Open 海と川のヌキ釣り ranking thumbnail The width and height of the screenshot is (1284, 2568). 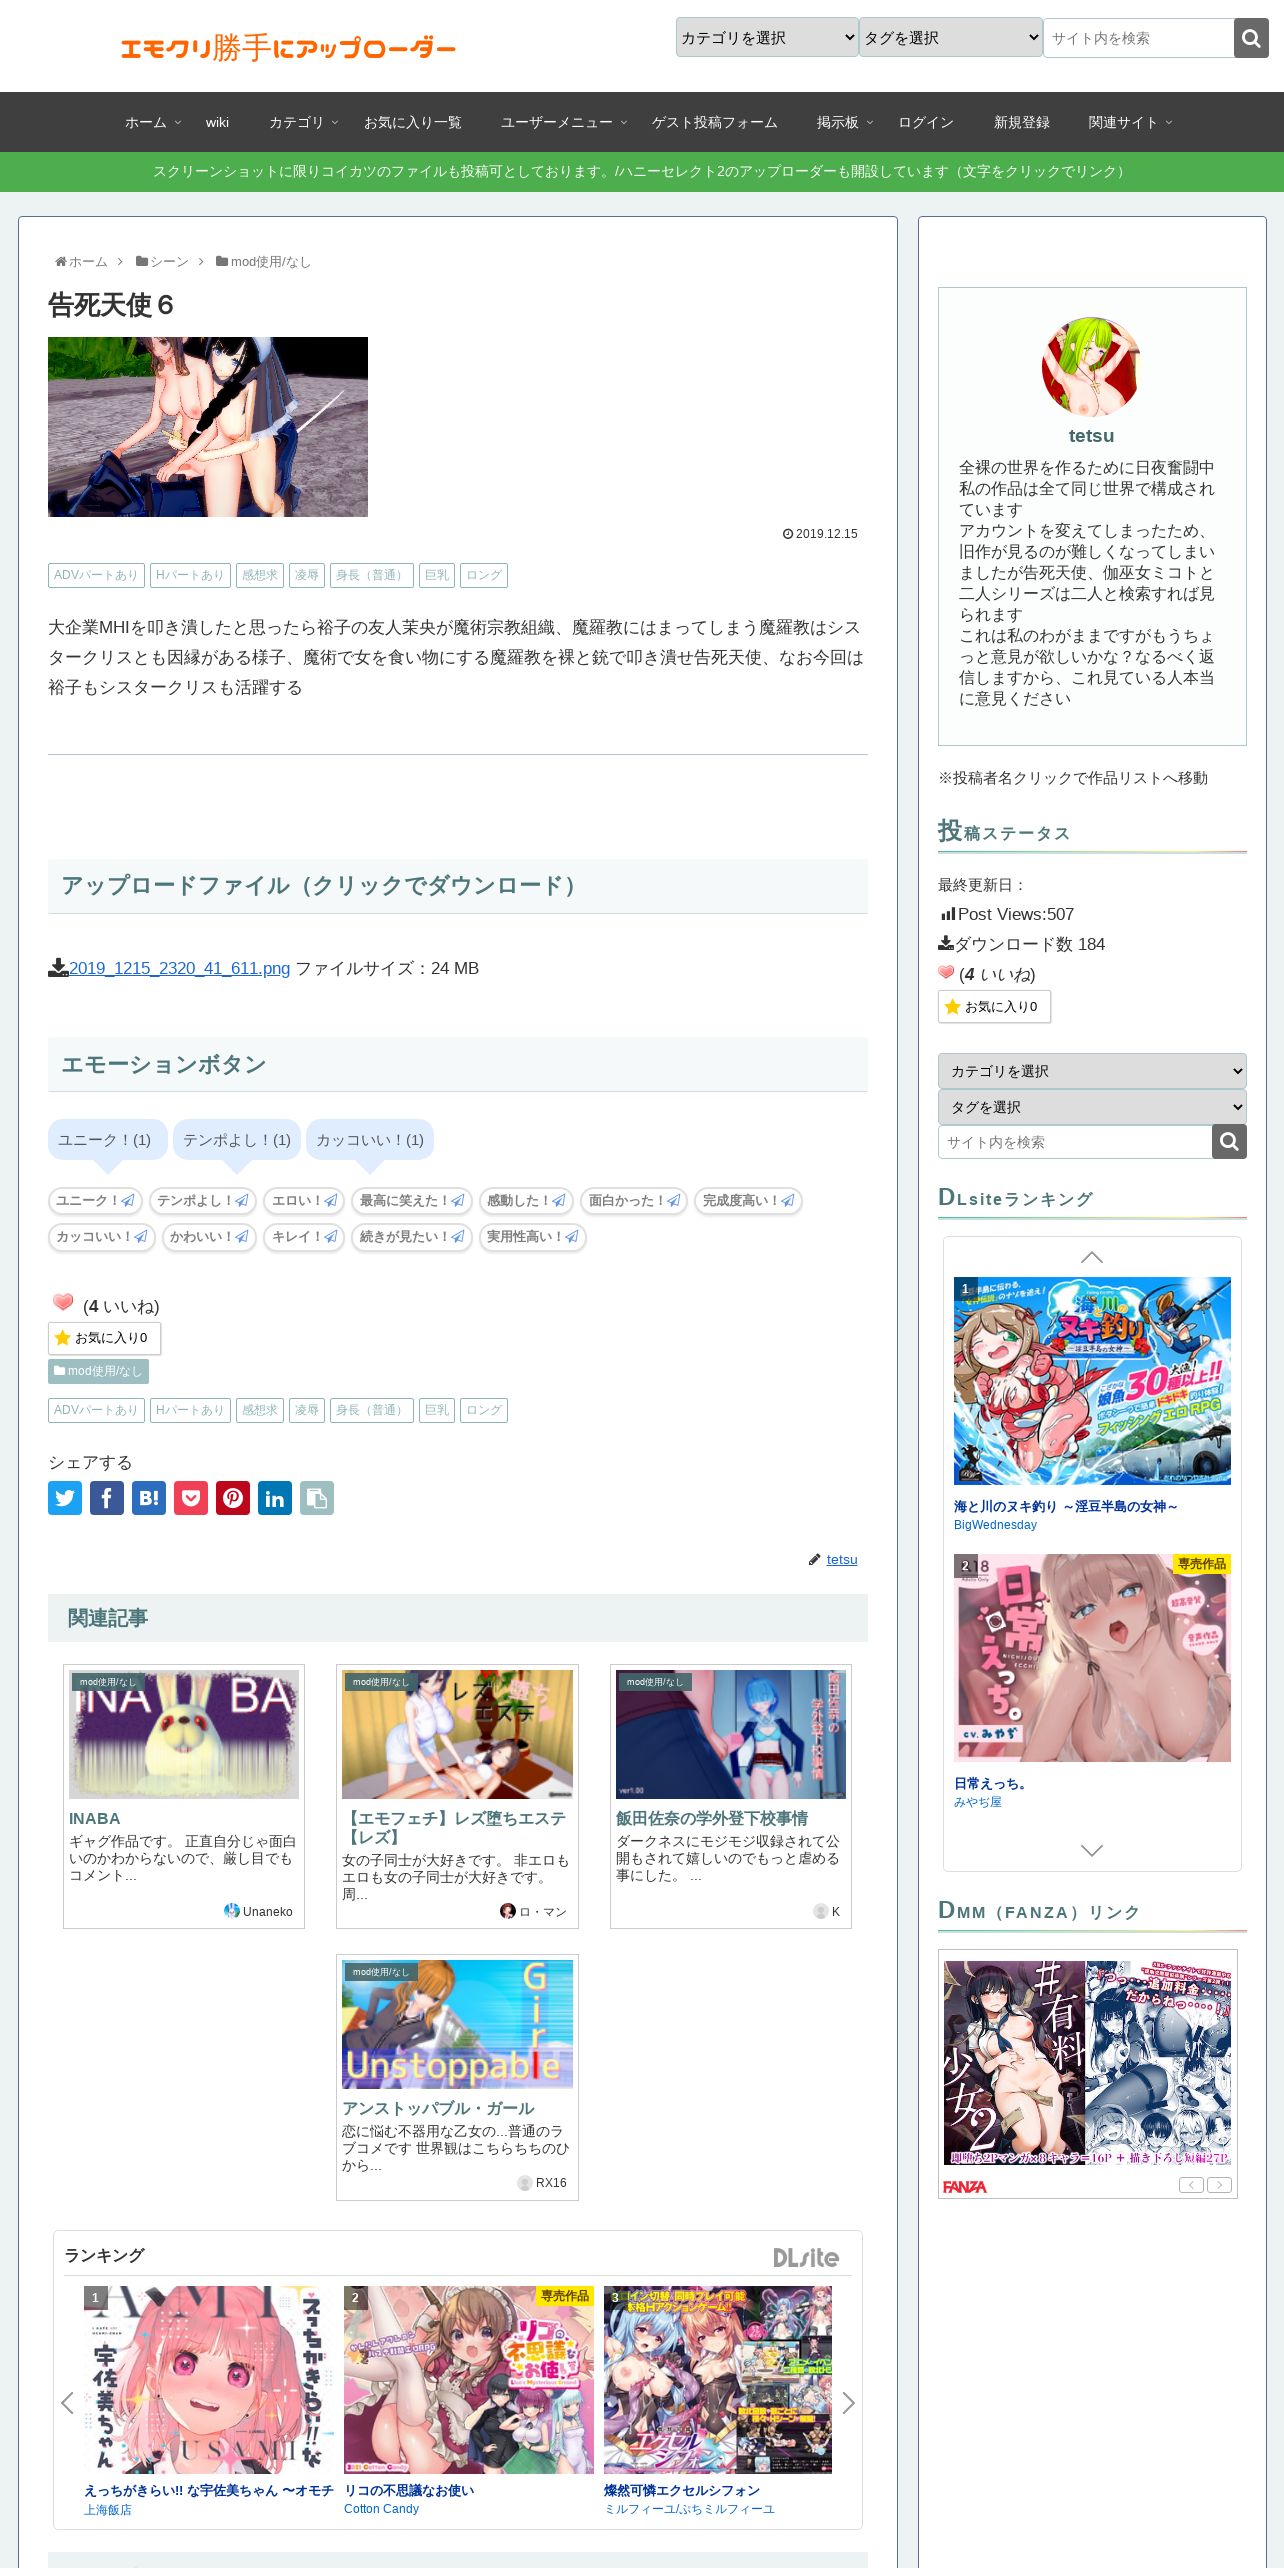[x=1092, y=1381]
